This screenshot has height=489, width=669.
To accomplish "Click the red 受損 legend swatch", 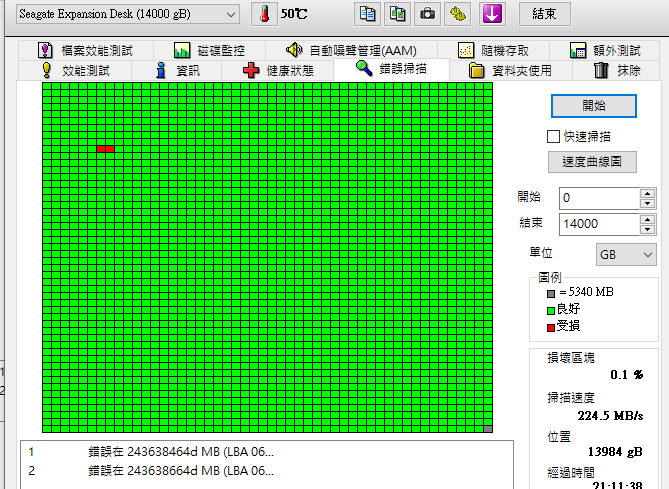I will (551, 327).
